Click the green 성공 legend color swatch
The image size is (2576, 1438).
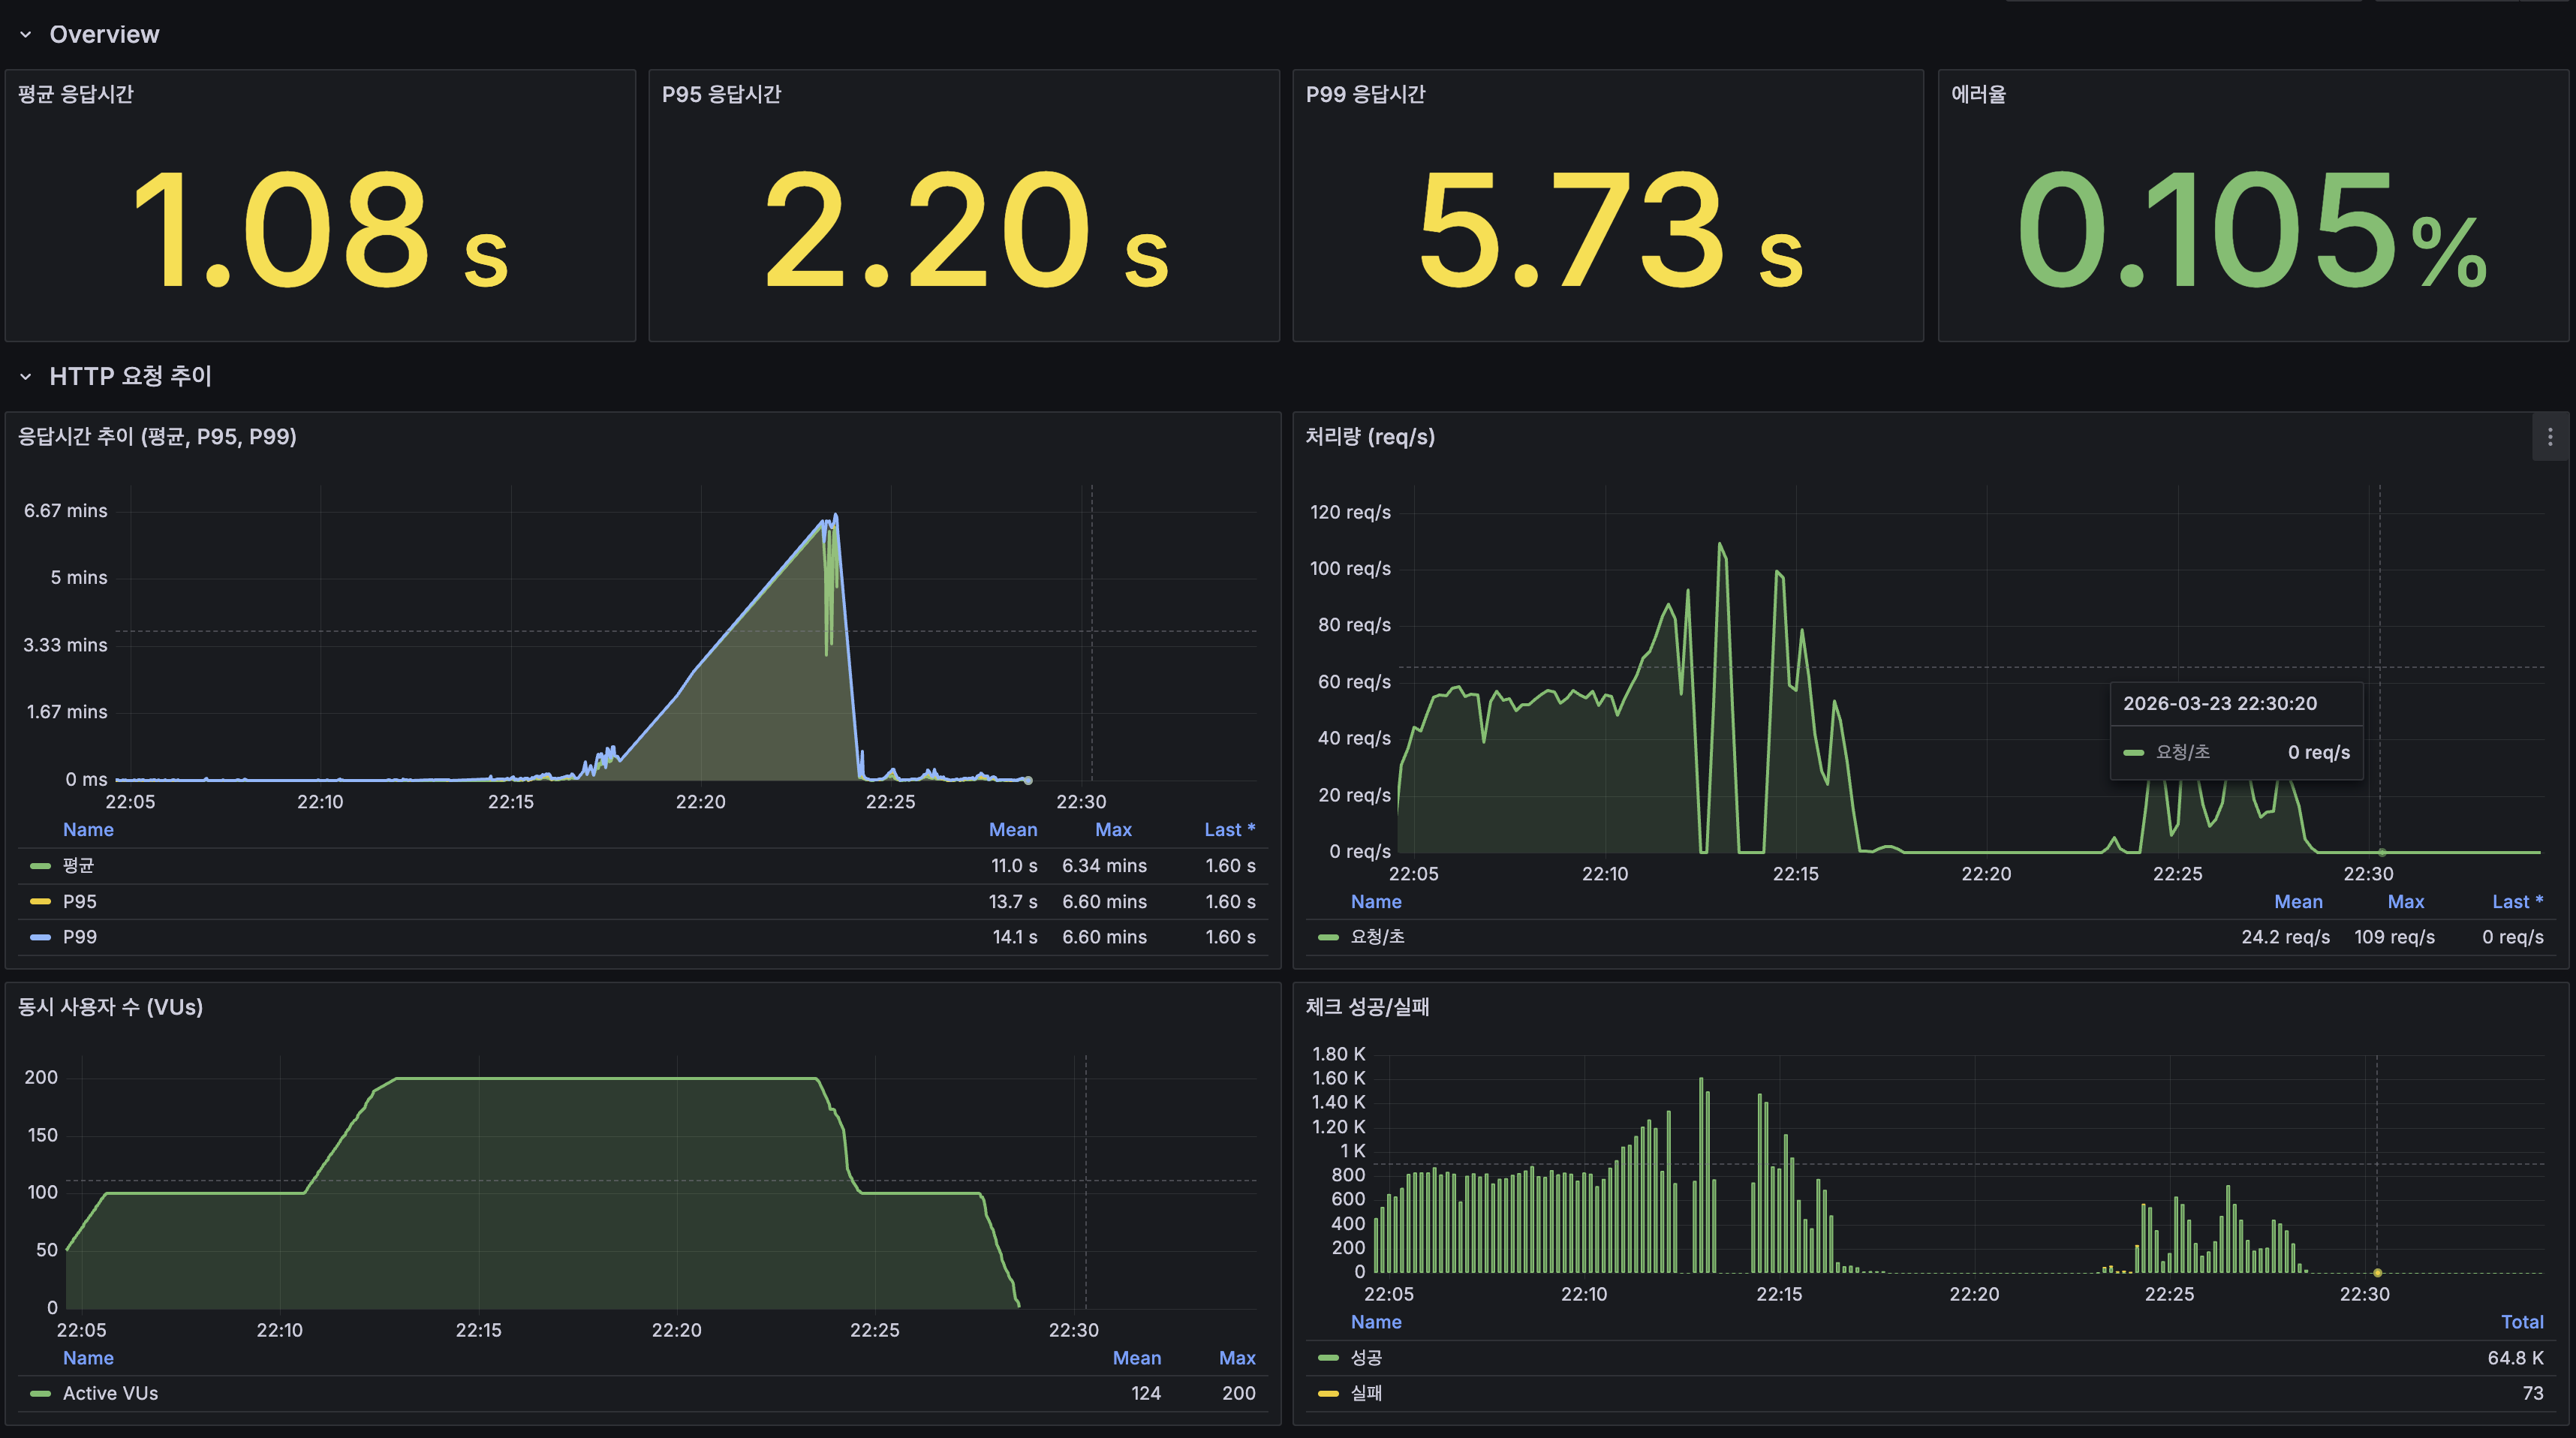(x=1328, y=1357)
